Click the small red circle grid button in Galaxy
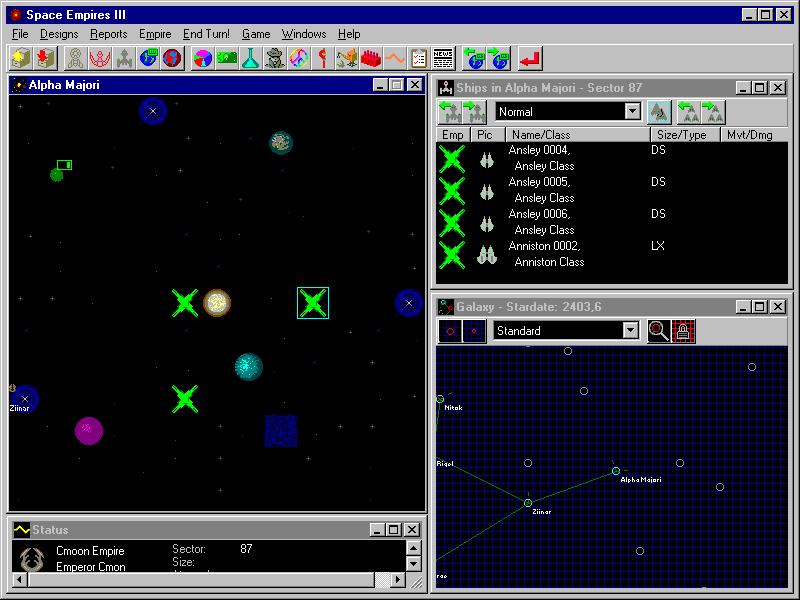The width and height of the screenshot is (800, 600). [474, 331]
